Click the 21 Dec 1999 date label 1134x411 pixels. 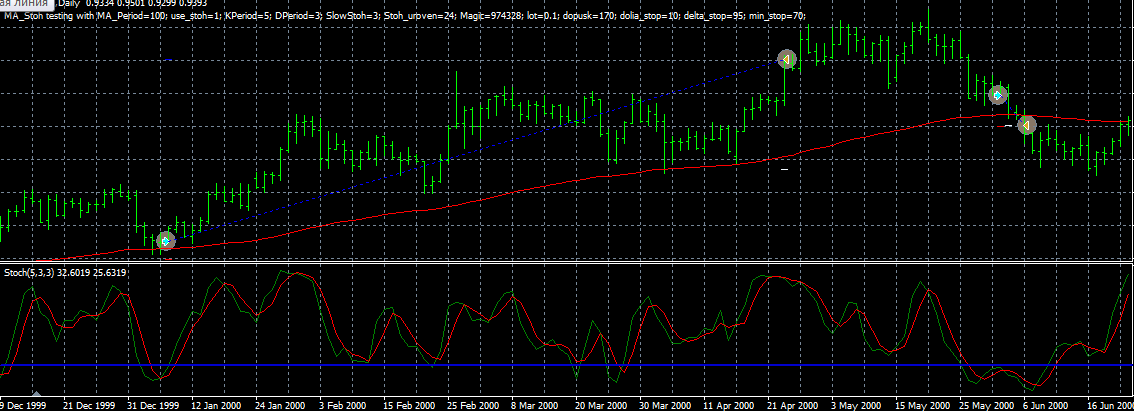pos(89,404)
